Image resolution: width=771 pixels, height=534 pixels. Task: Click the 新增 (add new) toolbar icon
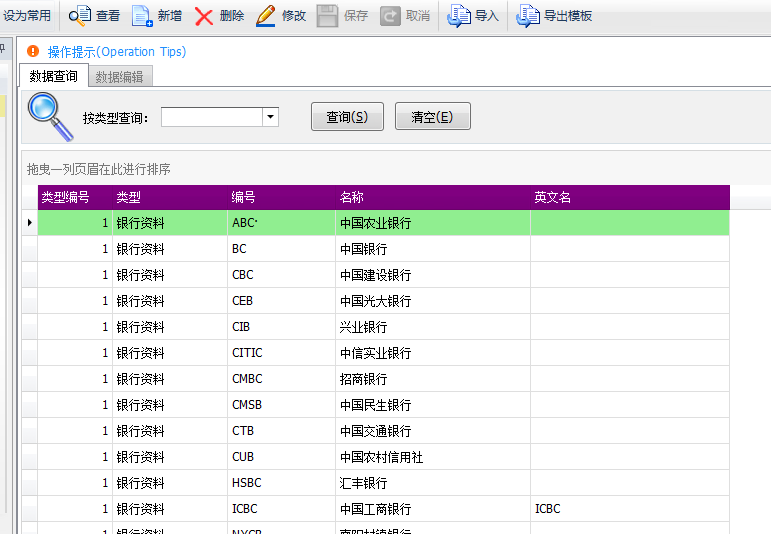point(142,16)
